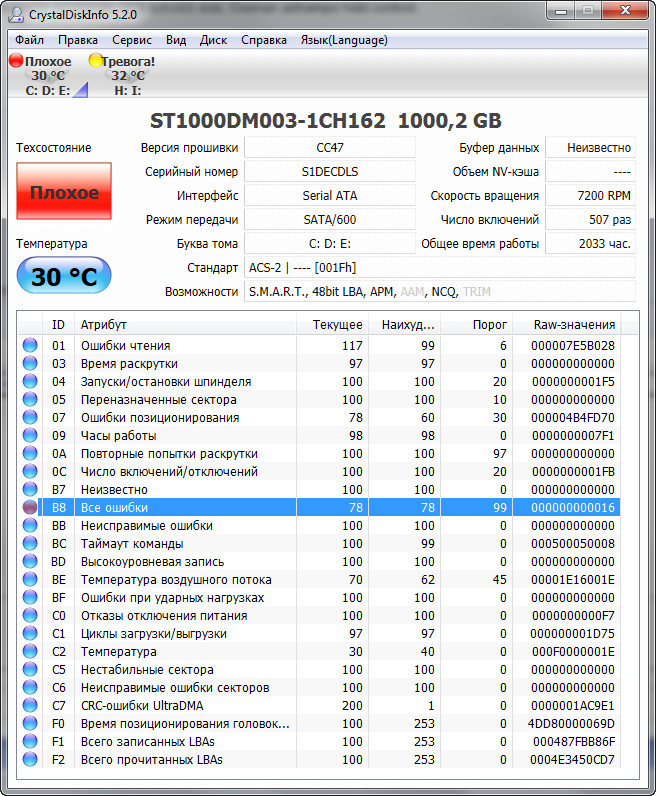The height and width of the screenshot is (796, 656).
Task: Click the serial number field S1DECDLS
Action: [x=330, y=172]
